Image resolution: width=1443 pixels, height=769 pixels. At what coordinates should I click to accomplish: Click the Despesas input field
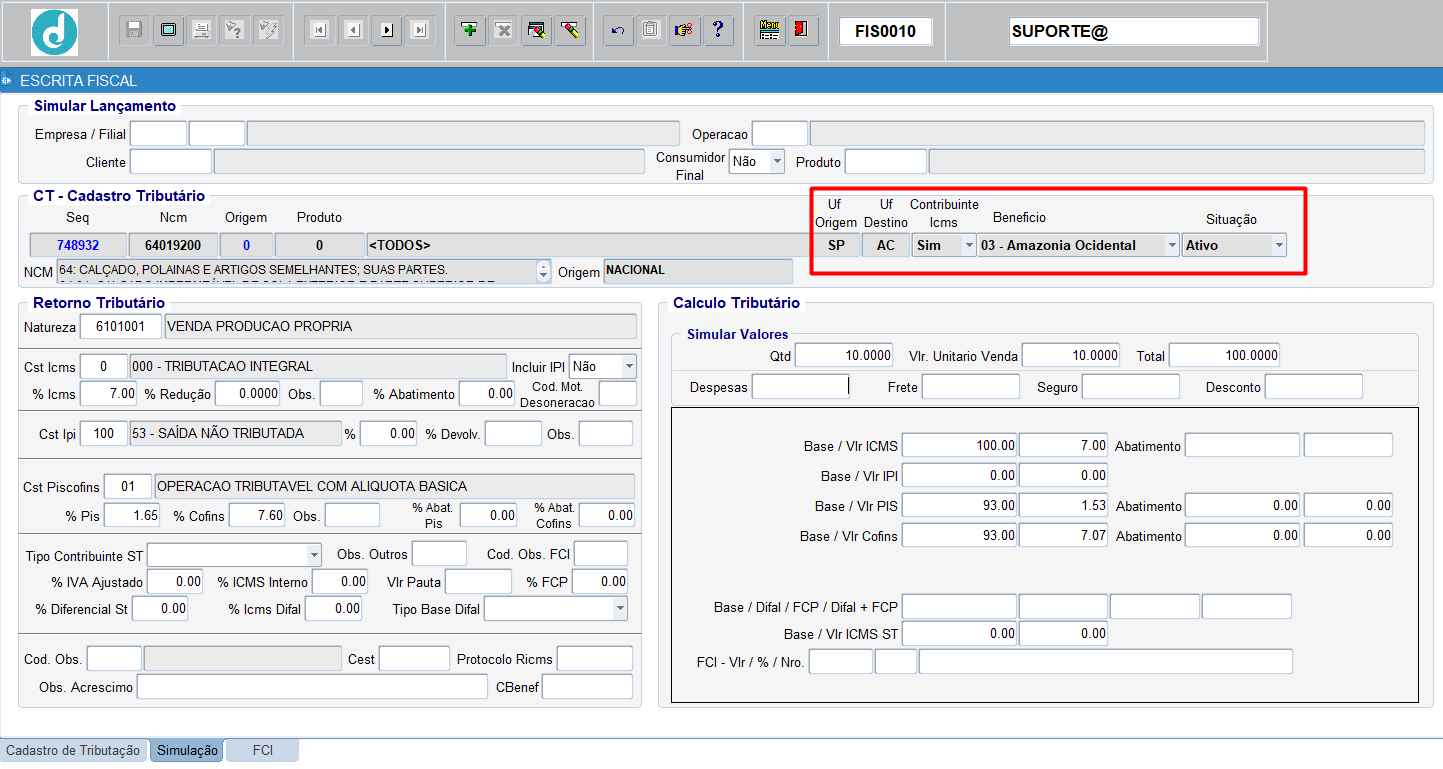coord(800,387)
